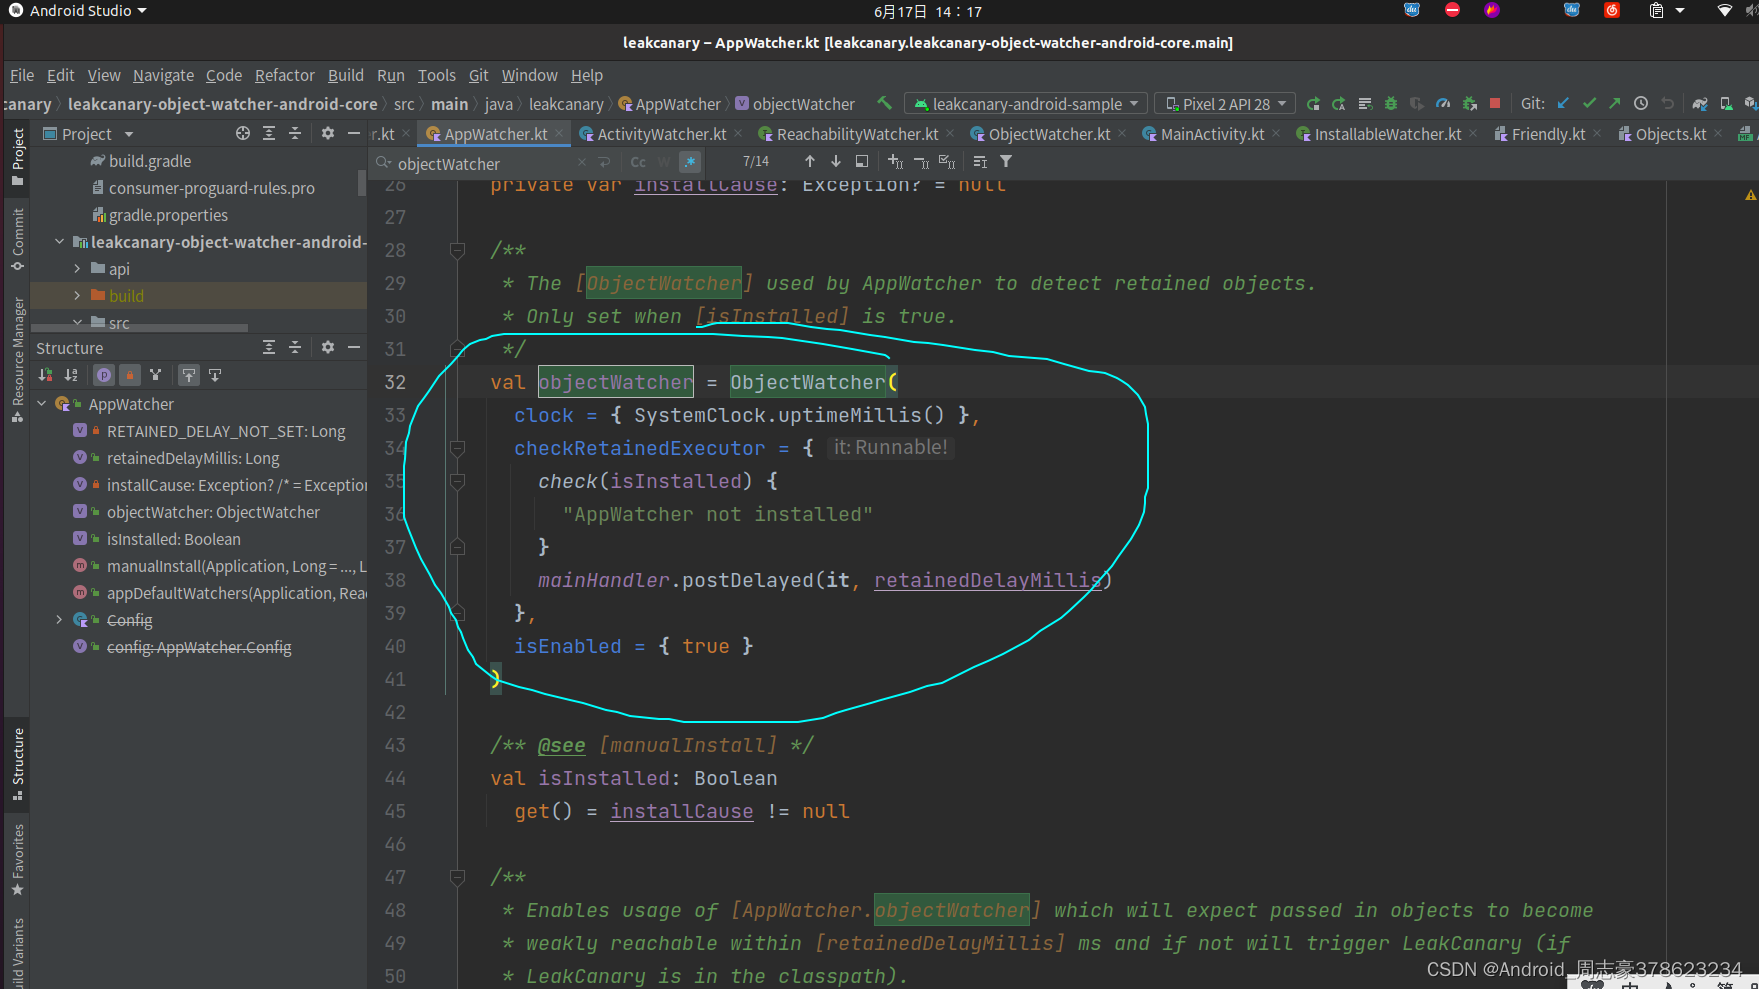Expand all in Structure panel
The image size is (1759, 989).
(x=269, y=347)
